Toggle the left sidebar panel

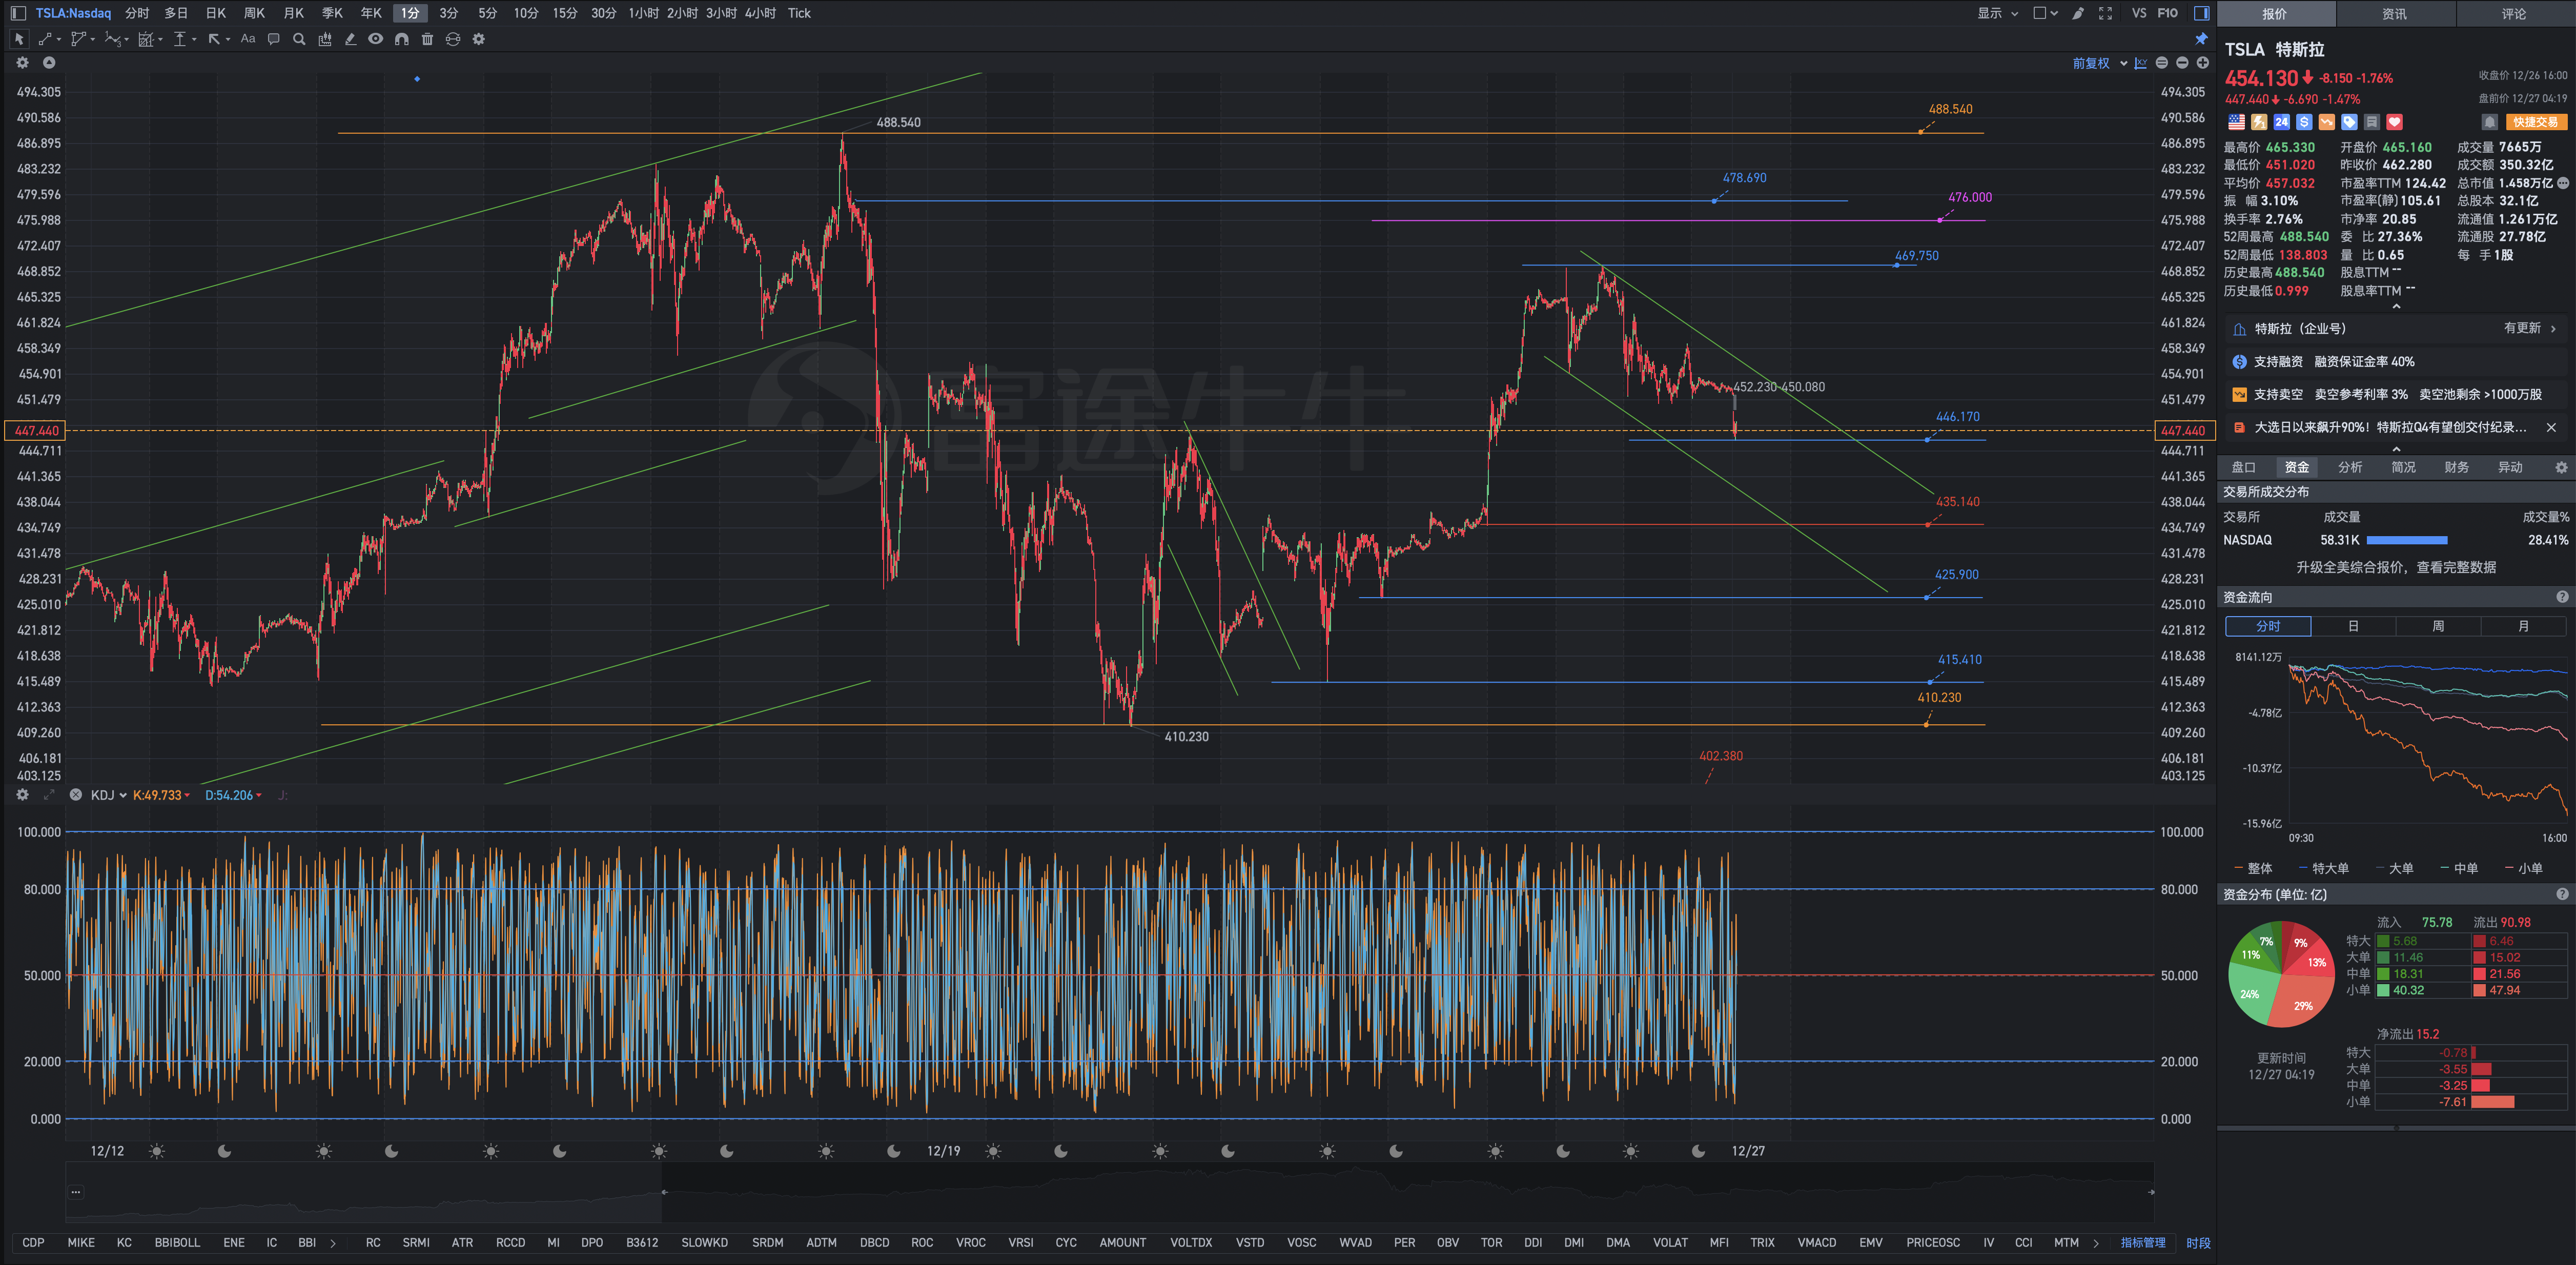[18, 13]
